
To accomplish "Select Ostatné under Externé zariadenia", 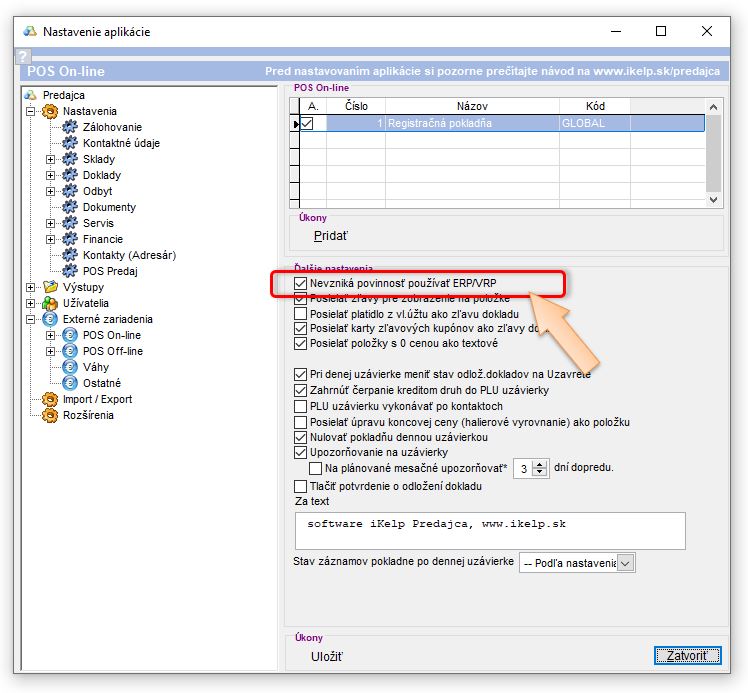I will (102, 383).
